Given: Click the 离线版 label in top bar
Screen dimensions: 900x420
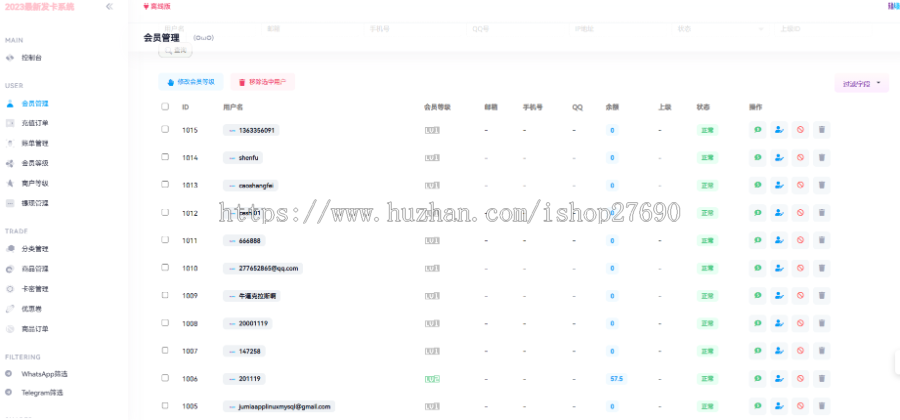Looking at the screenshot, I should pos(157,7).
